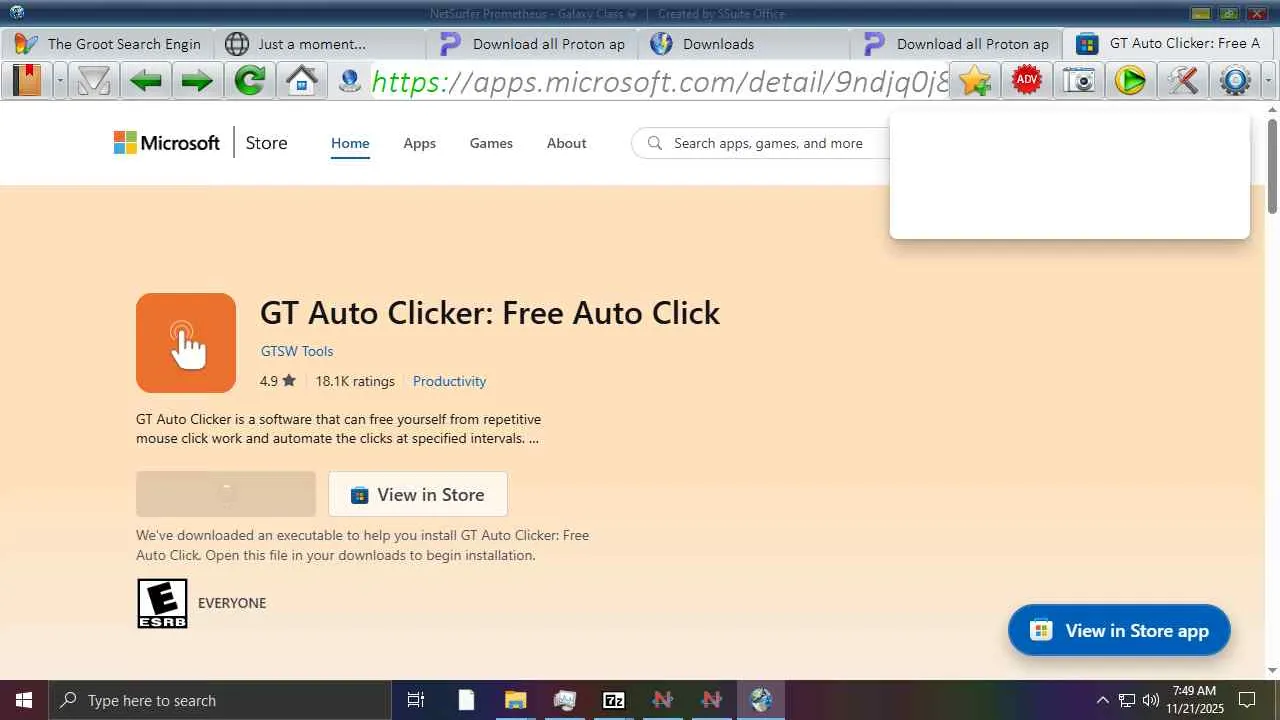Select the GT Auto Clicker tab
This screenshot has height=720, width=1280.
click(x=1168, y=44)
